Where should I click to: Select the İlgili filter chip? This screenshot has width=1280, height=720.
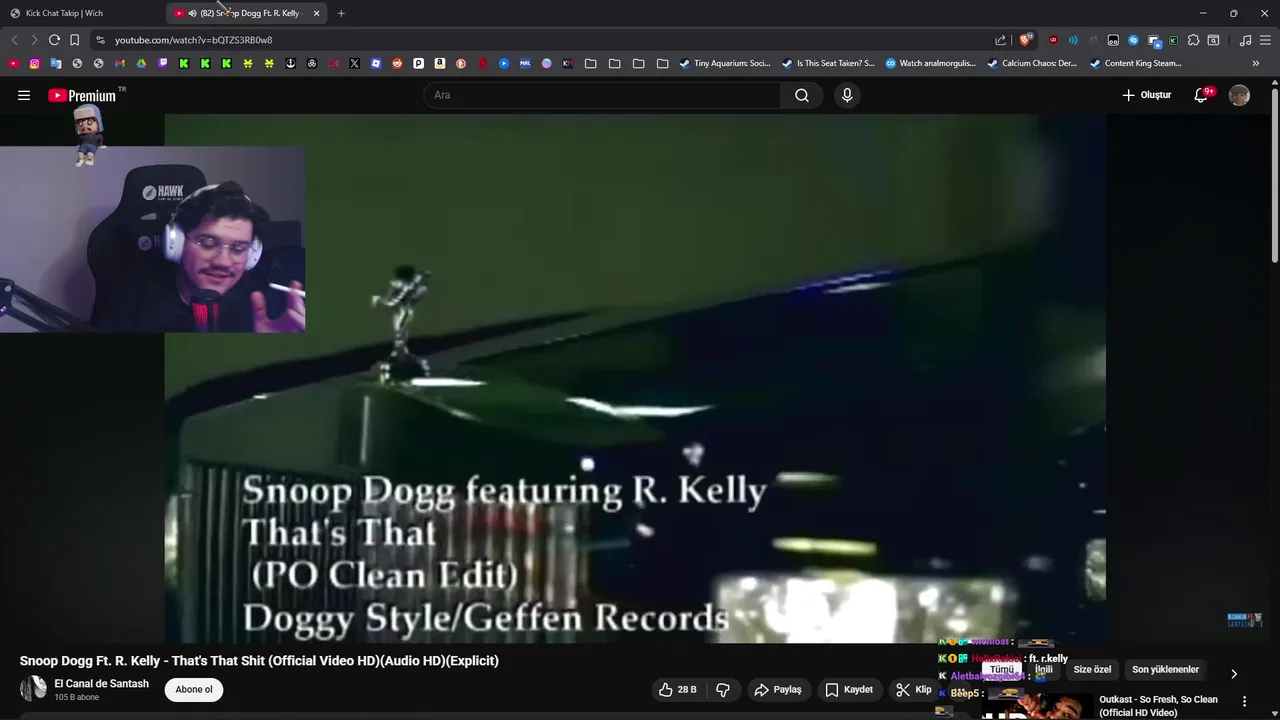pos(1044,670)
